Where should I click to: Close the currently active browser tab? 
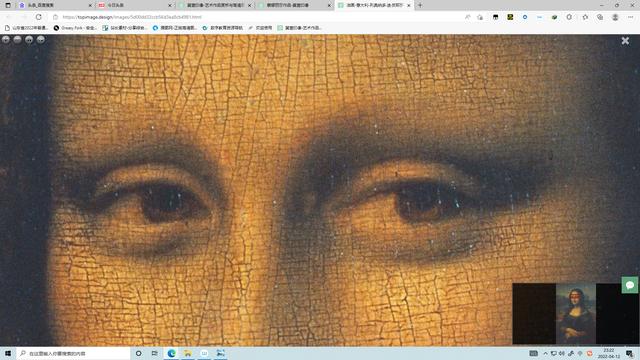point(409,5)
